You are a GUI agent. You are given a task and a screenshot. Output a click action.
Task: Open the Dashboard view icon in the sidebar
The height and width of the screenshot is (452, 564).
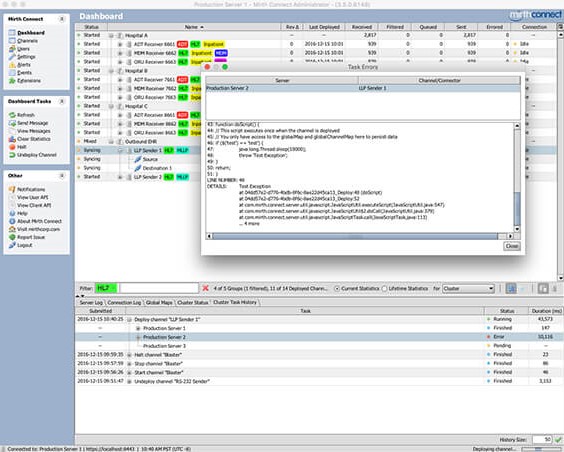pos(12,33)
